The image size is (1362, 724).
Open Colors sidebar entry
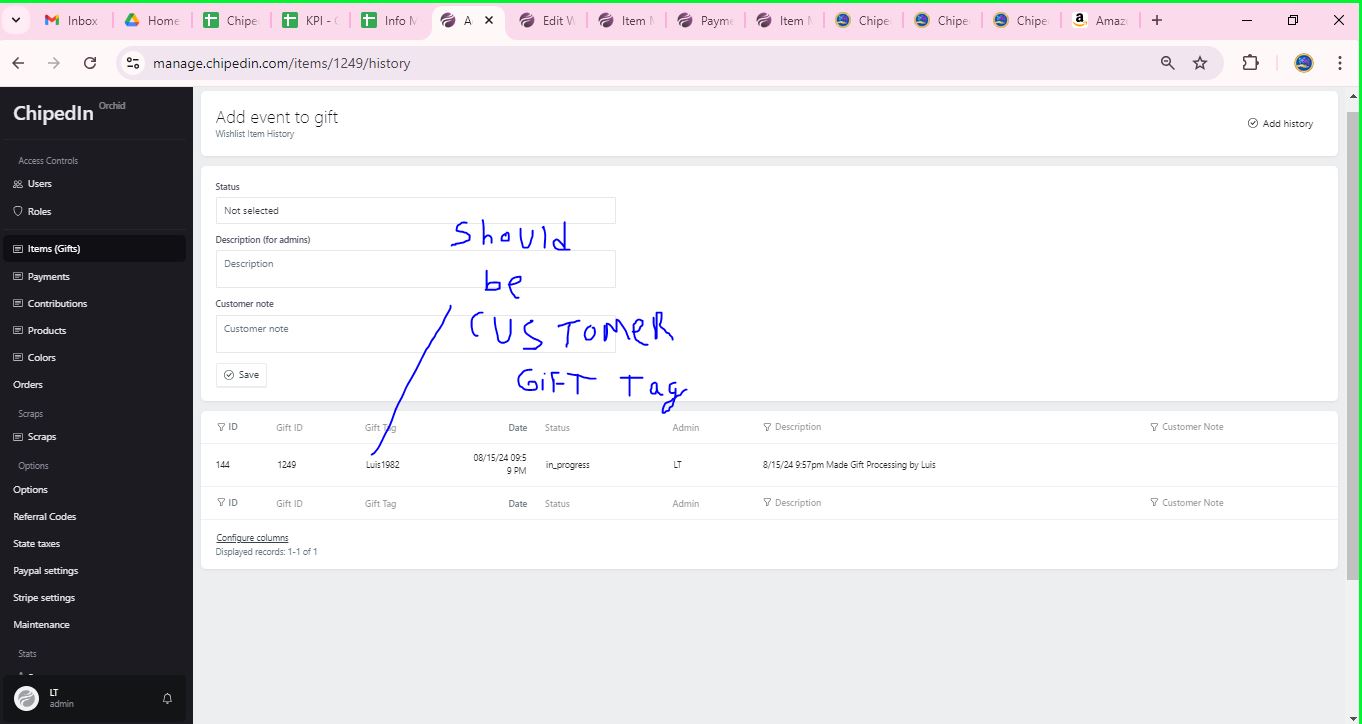point(42,358)
